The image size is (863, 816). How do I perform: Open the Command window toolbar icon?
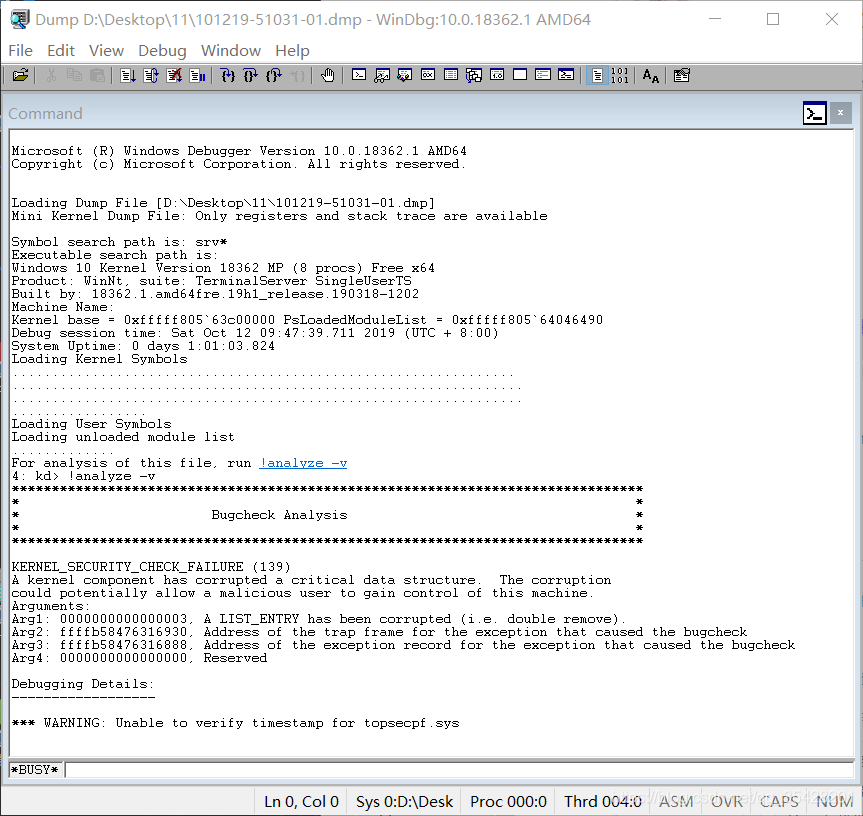tap(359, 75)
